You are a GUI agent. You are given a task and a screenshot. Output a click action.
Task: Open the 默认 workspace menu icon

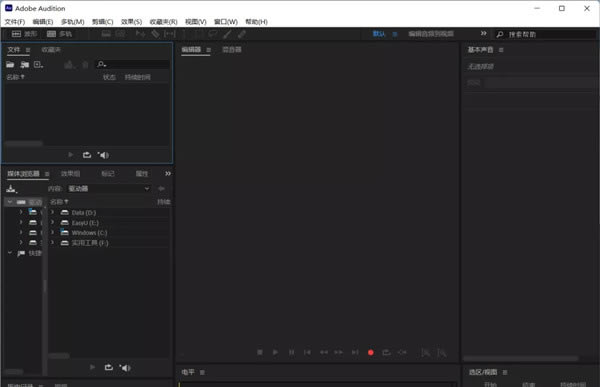point(395,34)
